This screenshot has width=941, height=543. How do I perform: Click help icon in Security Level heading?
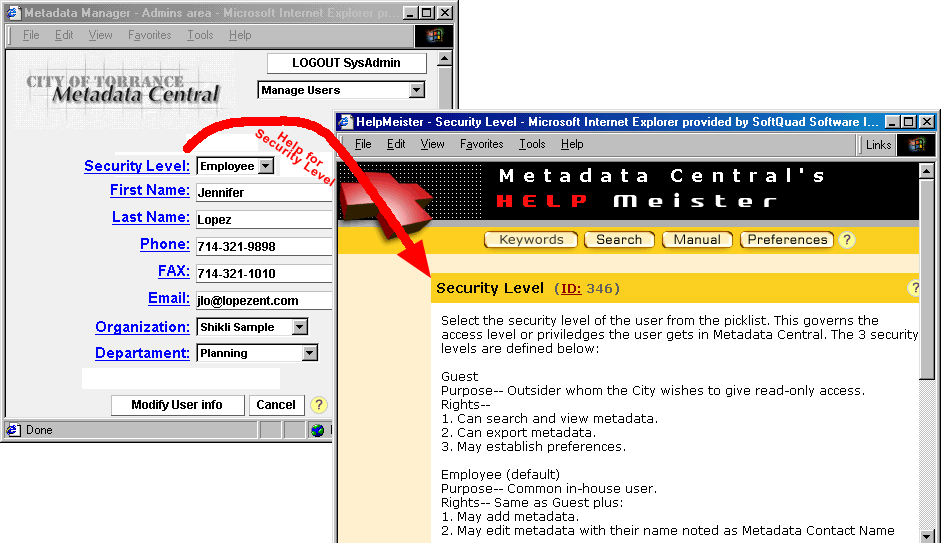(x=913, y=288)
